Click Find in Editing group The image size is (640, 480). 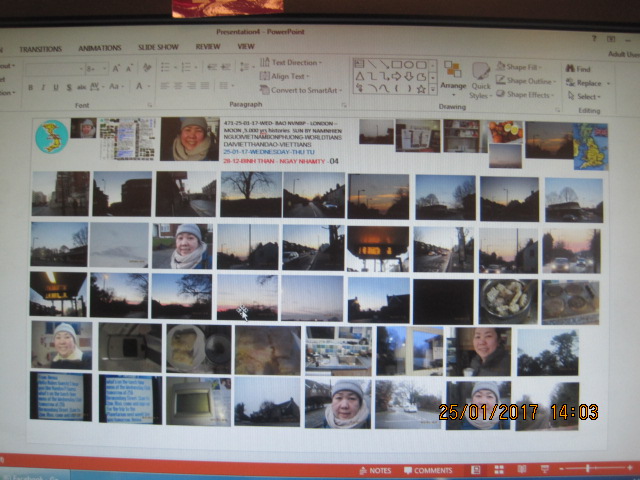[578, 69]
